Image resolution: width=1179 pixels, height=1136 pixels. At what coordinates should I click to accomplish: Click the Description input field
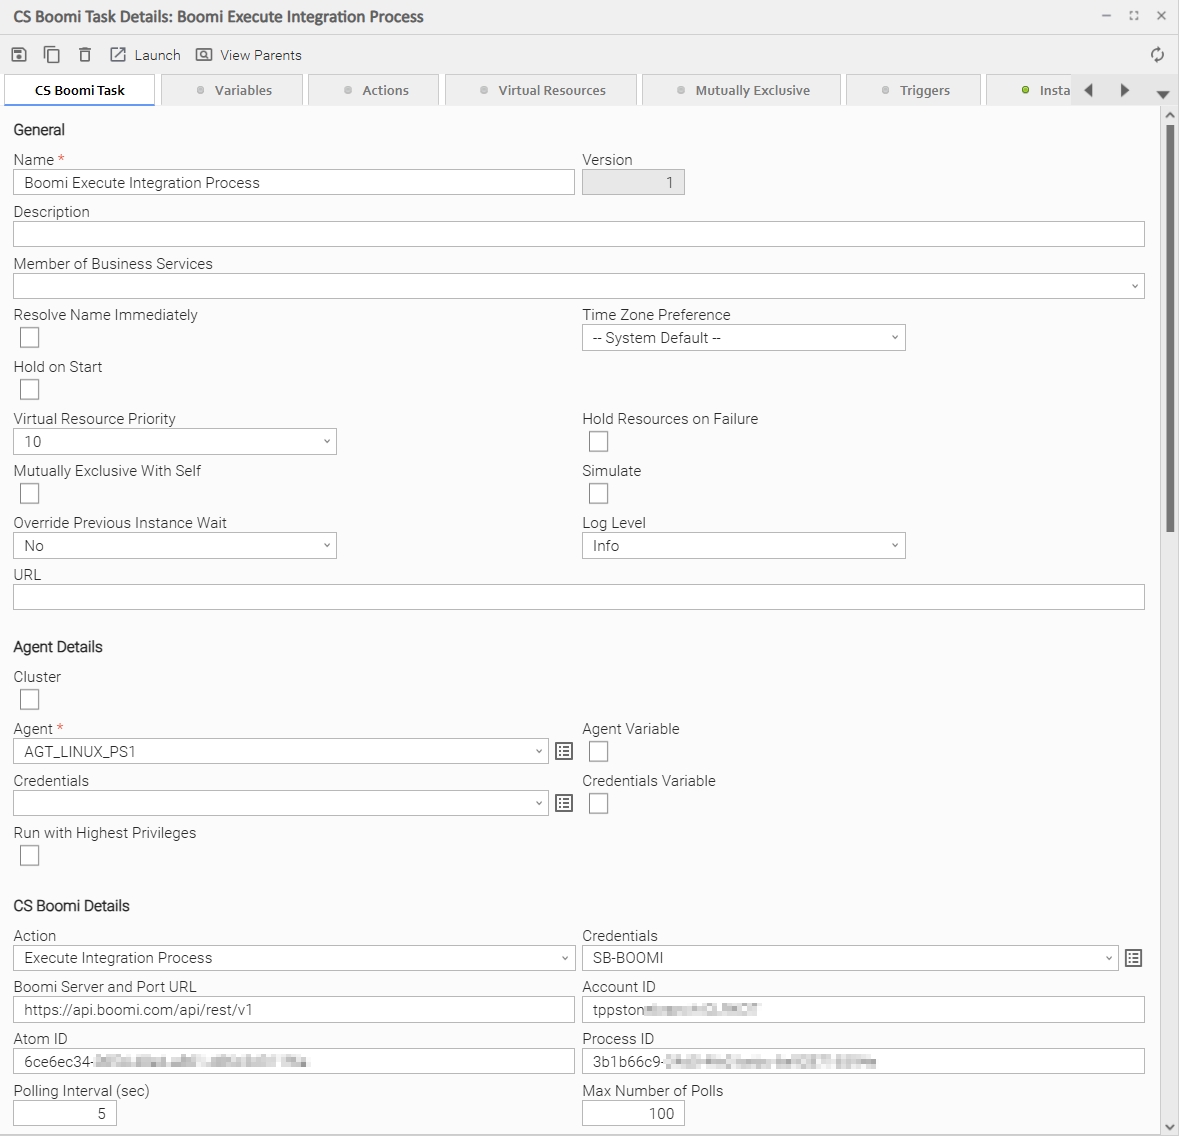pyautogui.click(x=579, y=234)
